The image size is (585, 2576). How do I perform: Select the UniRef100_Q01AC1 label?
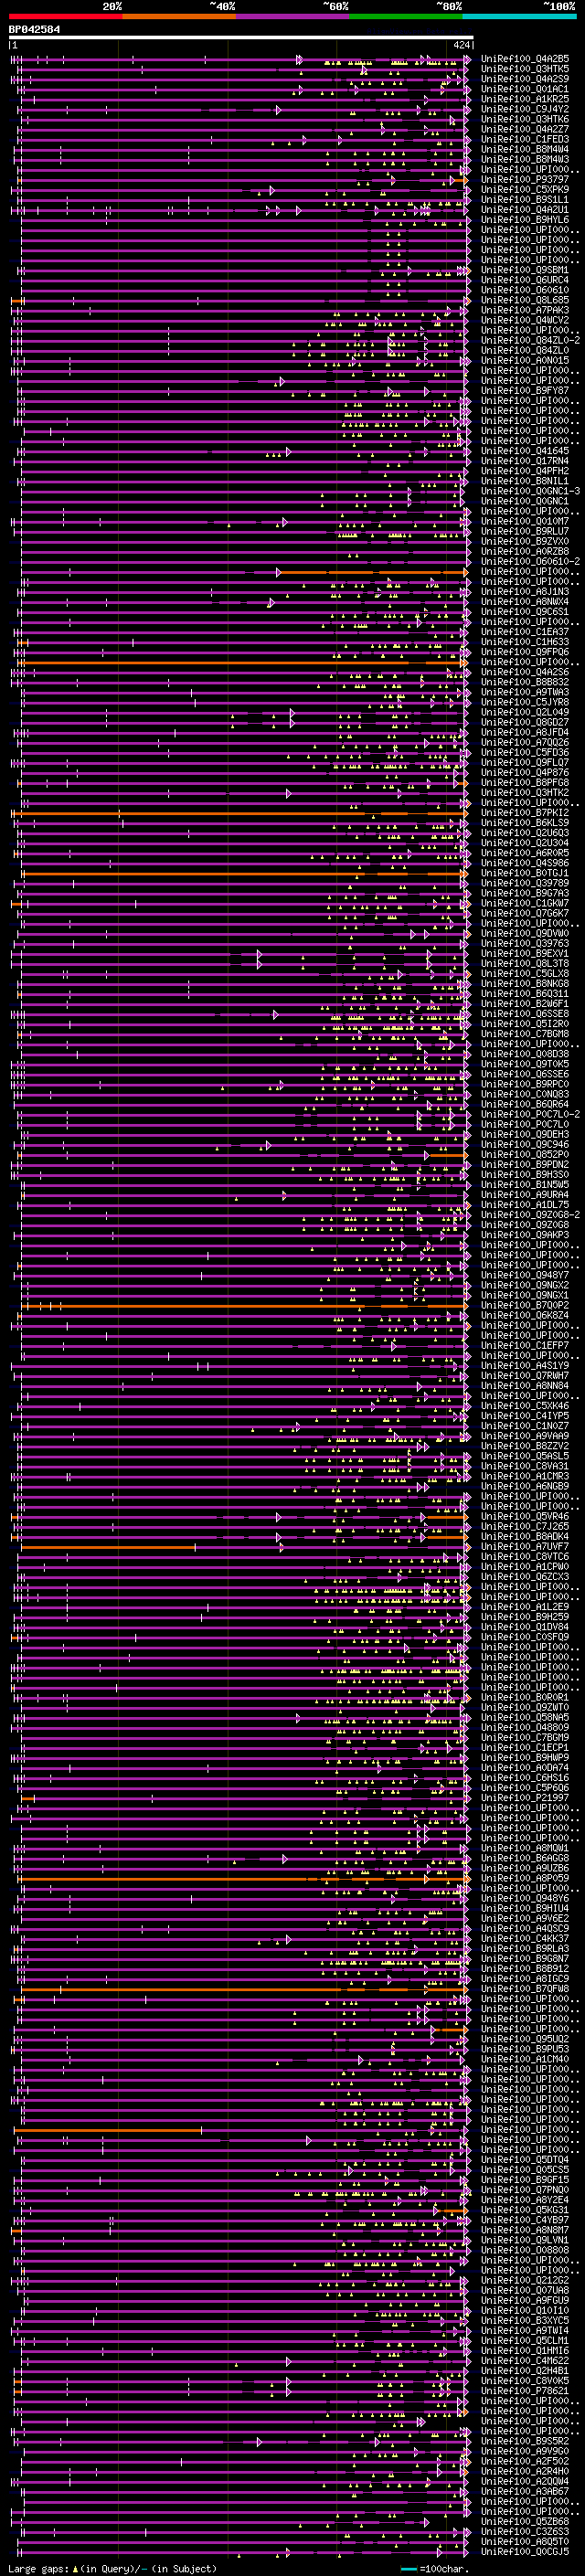click(525, 89)
